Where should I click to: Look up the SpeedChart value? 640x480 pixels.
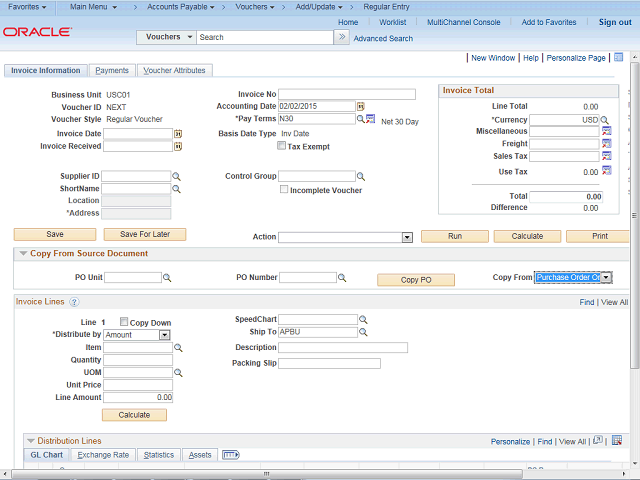click(x=364, y=320)
